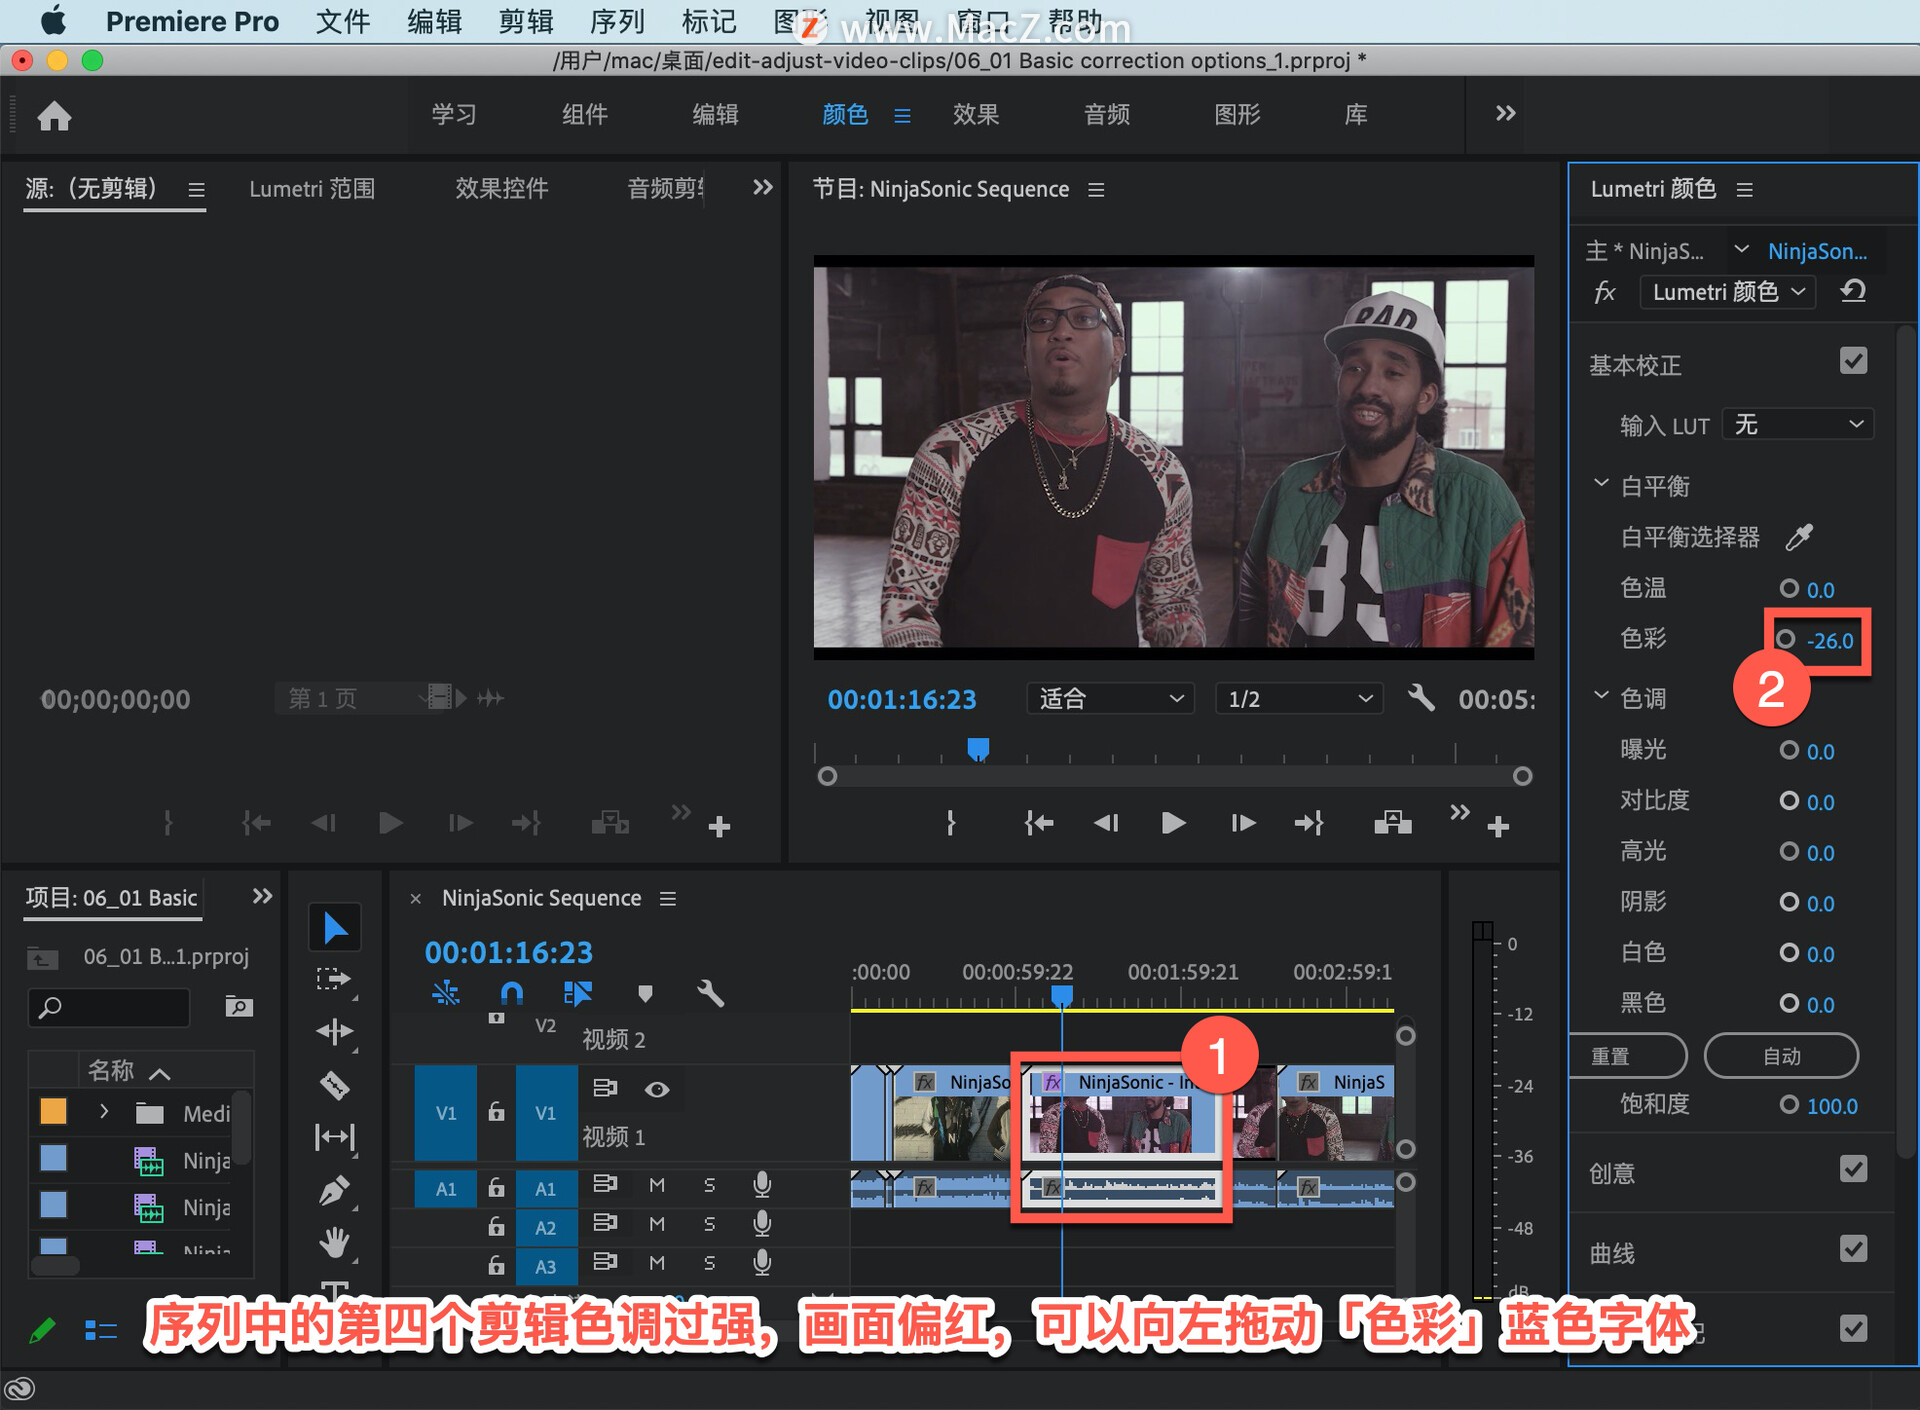Select the Pen tool
Screen dimensions: 1920x1410
tap(334, 1190)
